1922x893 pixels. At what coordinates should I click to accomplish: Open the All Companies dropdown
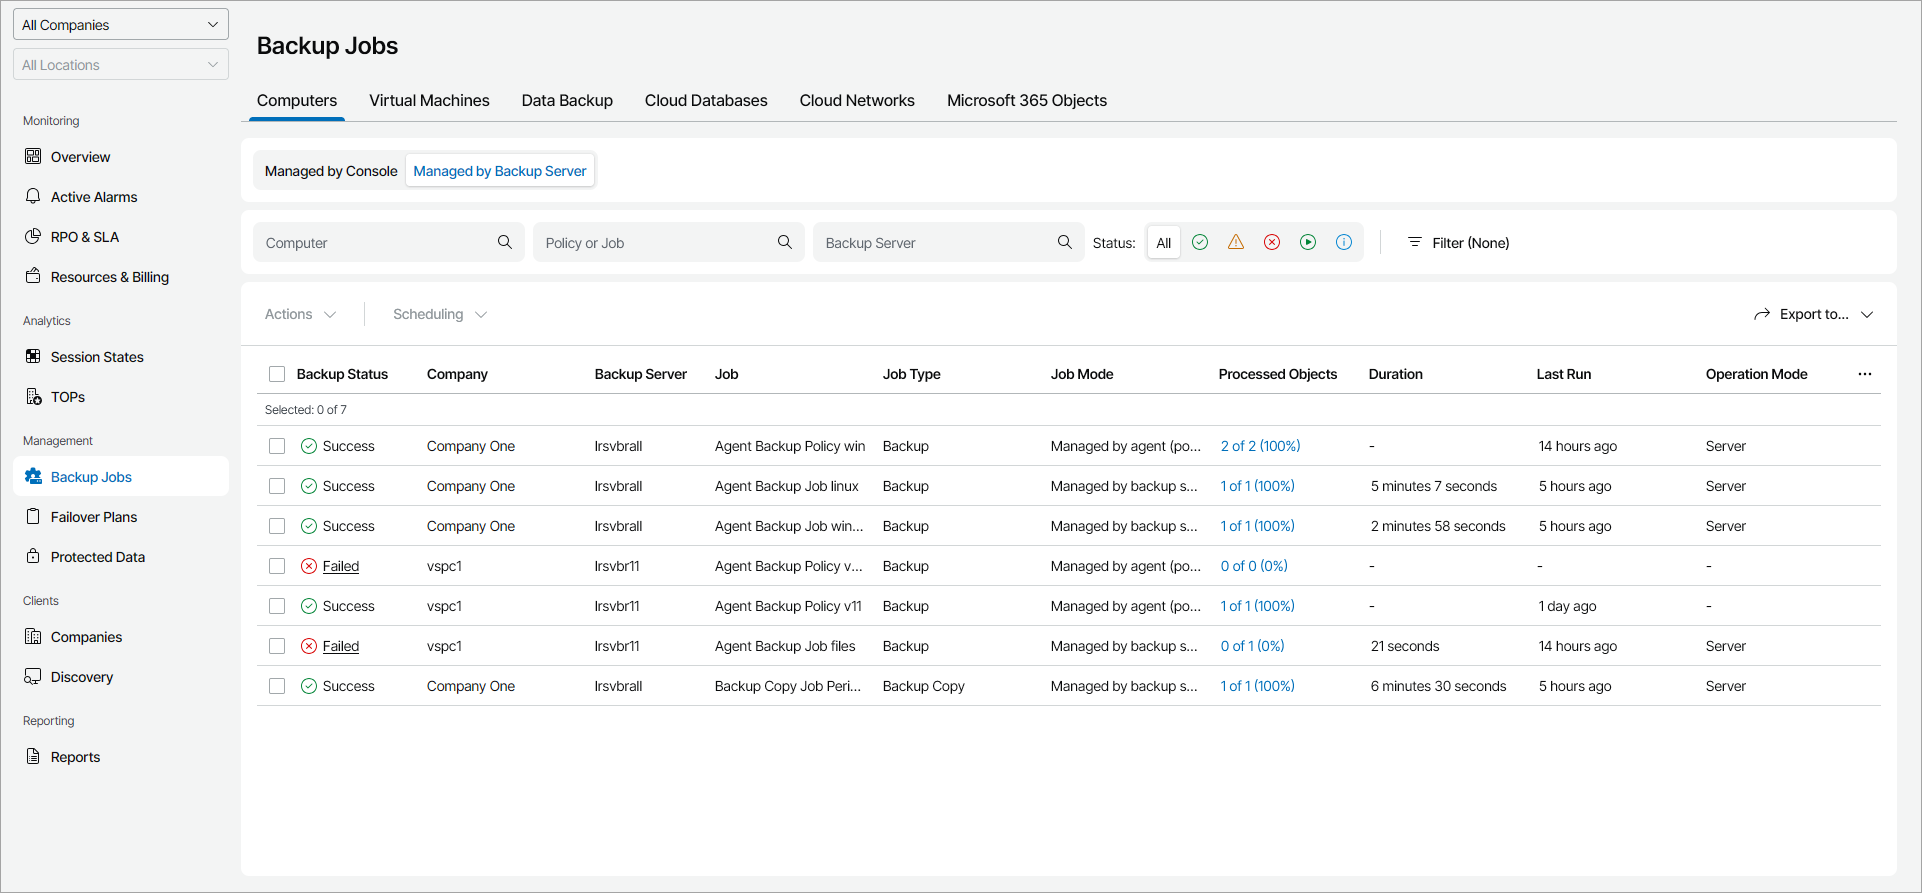point(120,25)
